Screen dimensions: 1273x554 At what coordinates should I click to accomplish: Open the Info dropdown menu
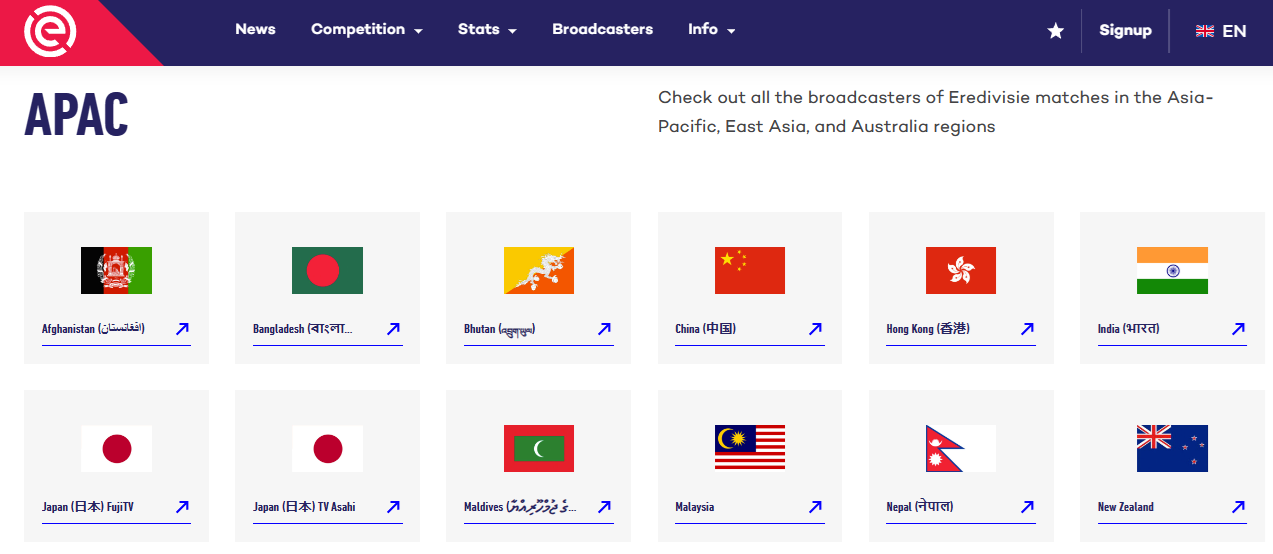click(711, 30)
